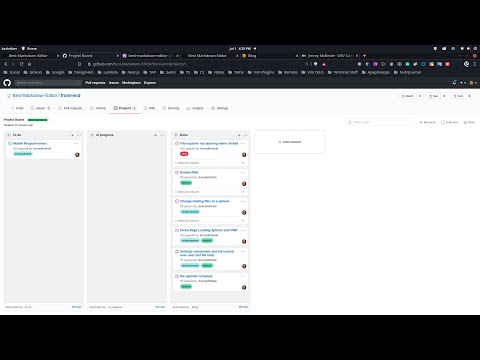Click the Brave shields icon in address bar
This screenshot has width=480, height=360.
point(316,64)
